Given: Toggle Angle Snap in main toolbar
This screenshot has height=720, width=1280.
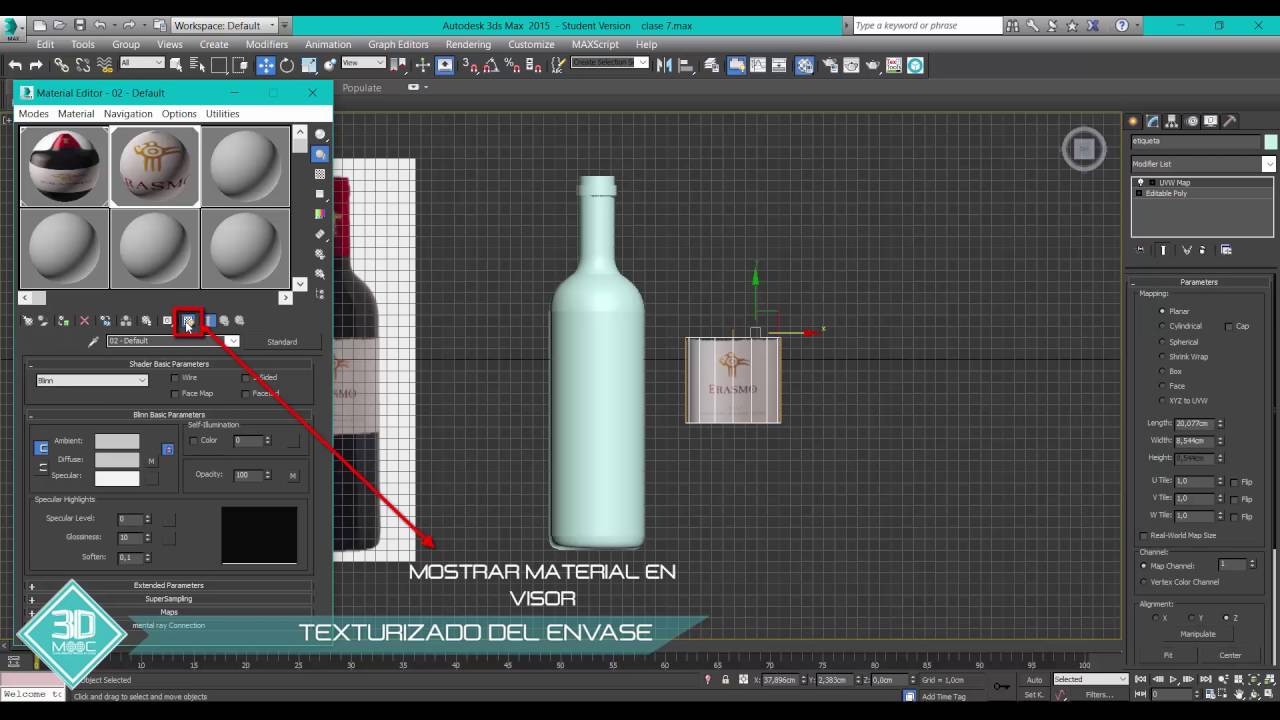Looking at the screenshot, I should click(x=491, y=65).
